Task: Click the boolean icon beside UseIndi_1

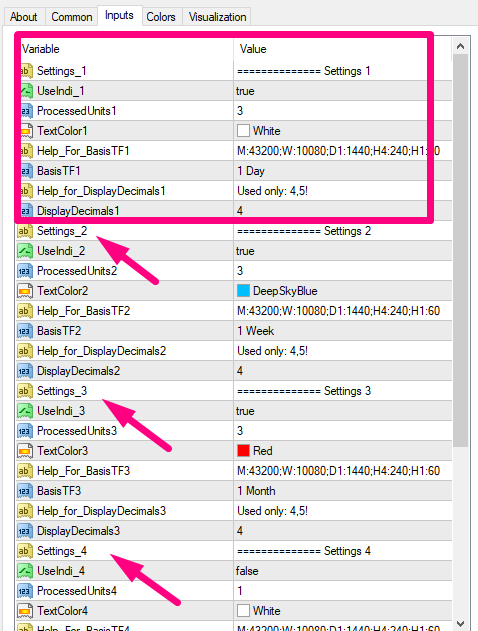Action: 26,91
